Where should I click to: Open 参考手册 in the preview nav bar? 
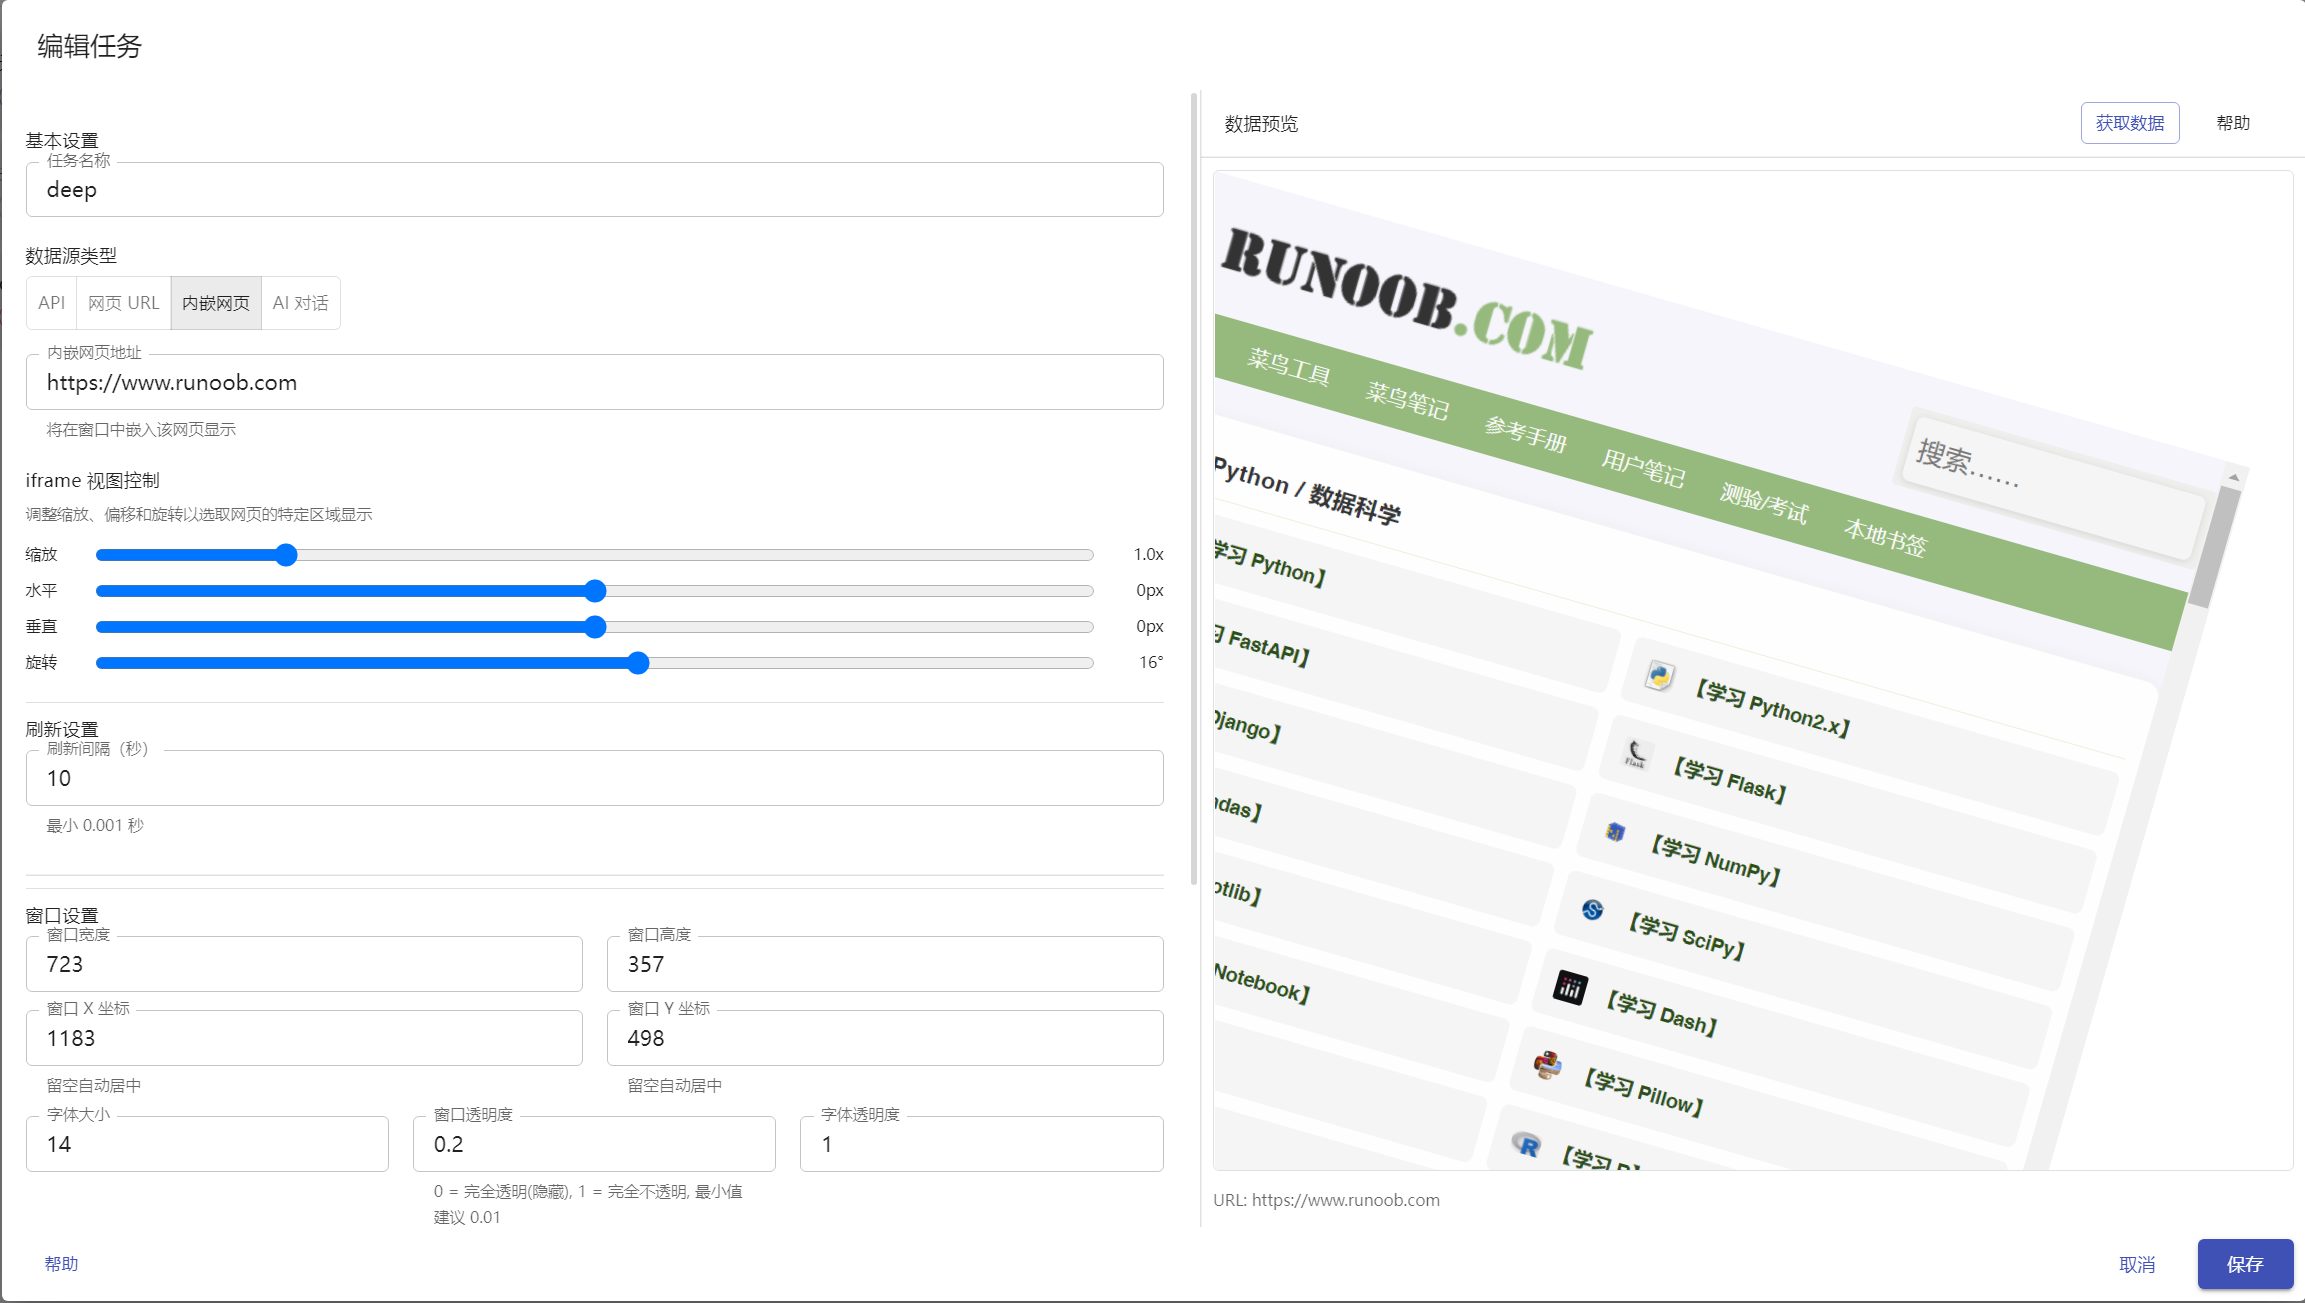tap(1525, 433)
